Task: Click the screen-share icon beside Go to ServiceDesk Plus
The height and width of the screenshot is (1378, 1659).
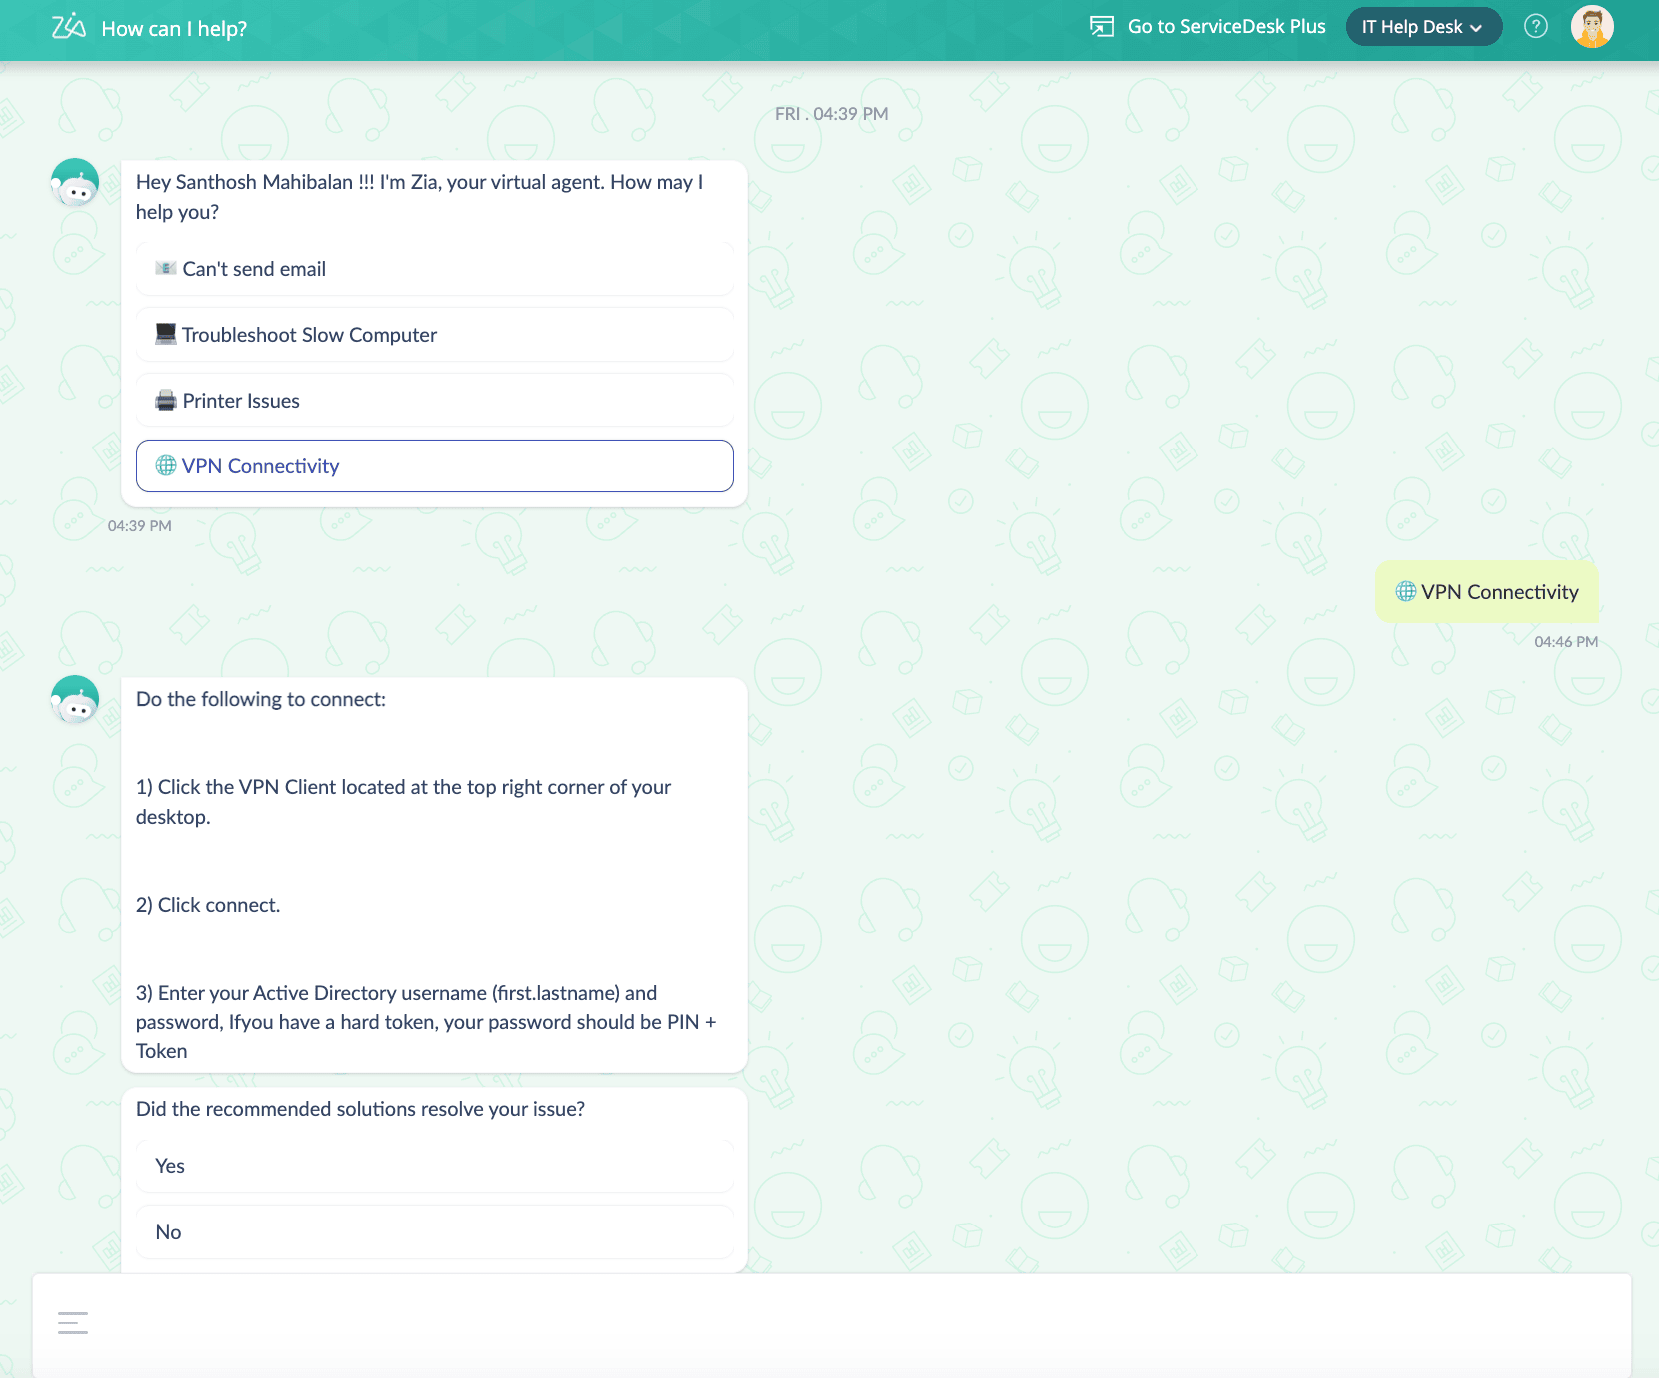Action: (x=1101, y=26)
